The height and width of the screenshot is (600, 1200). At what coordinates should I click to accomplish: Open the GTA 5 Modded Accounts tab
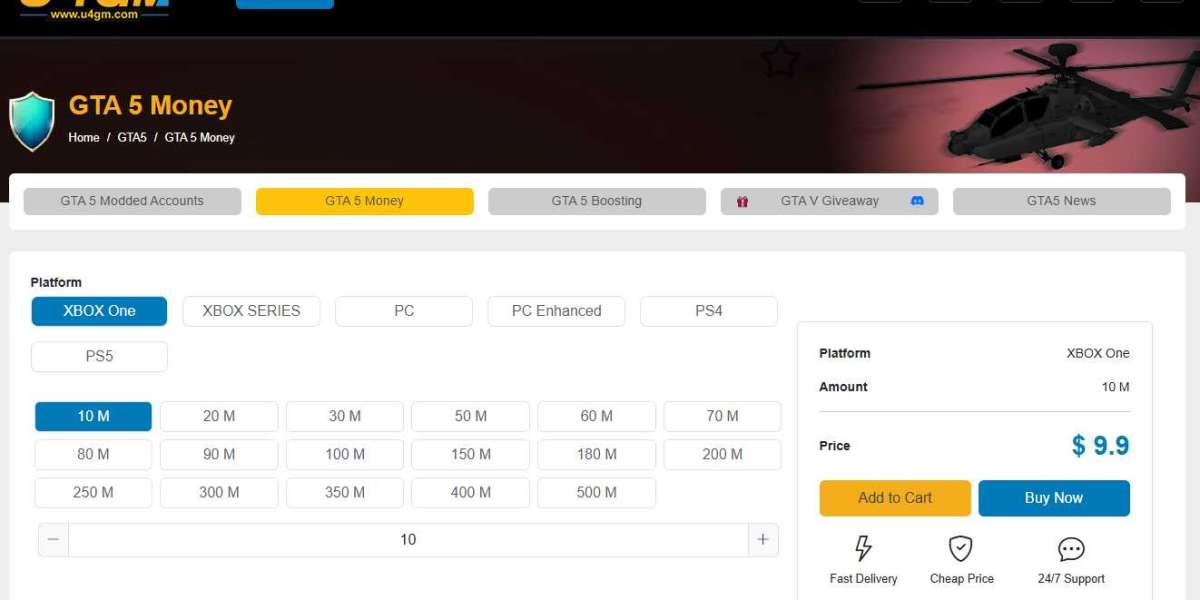click(132, 201)
